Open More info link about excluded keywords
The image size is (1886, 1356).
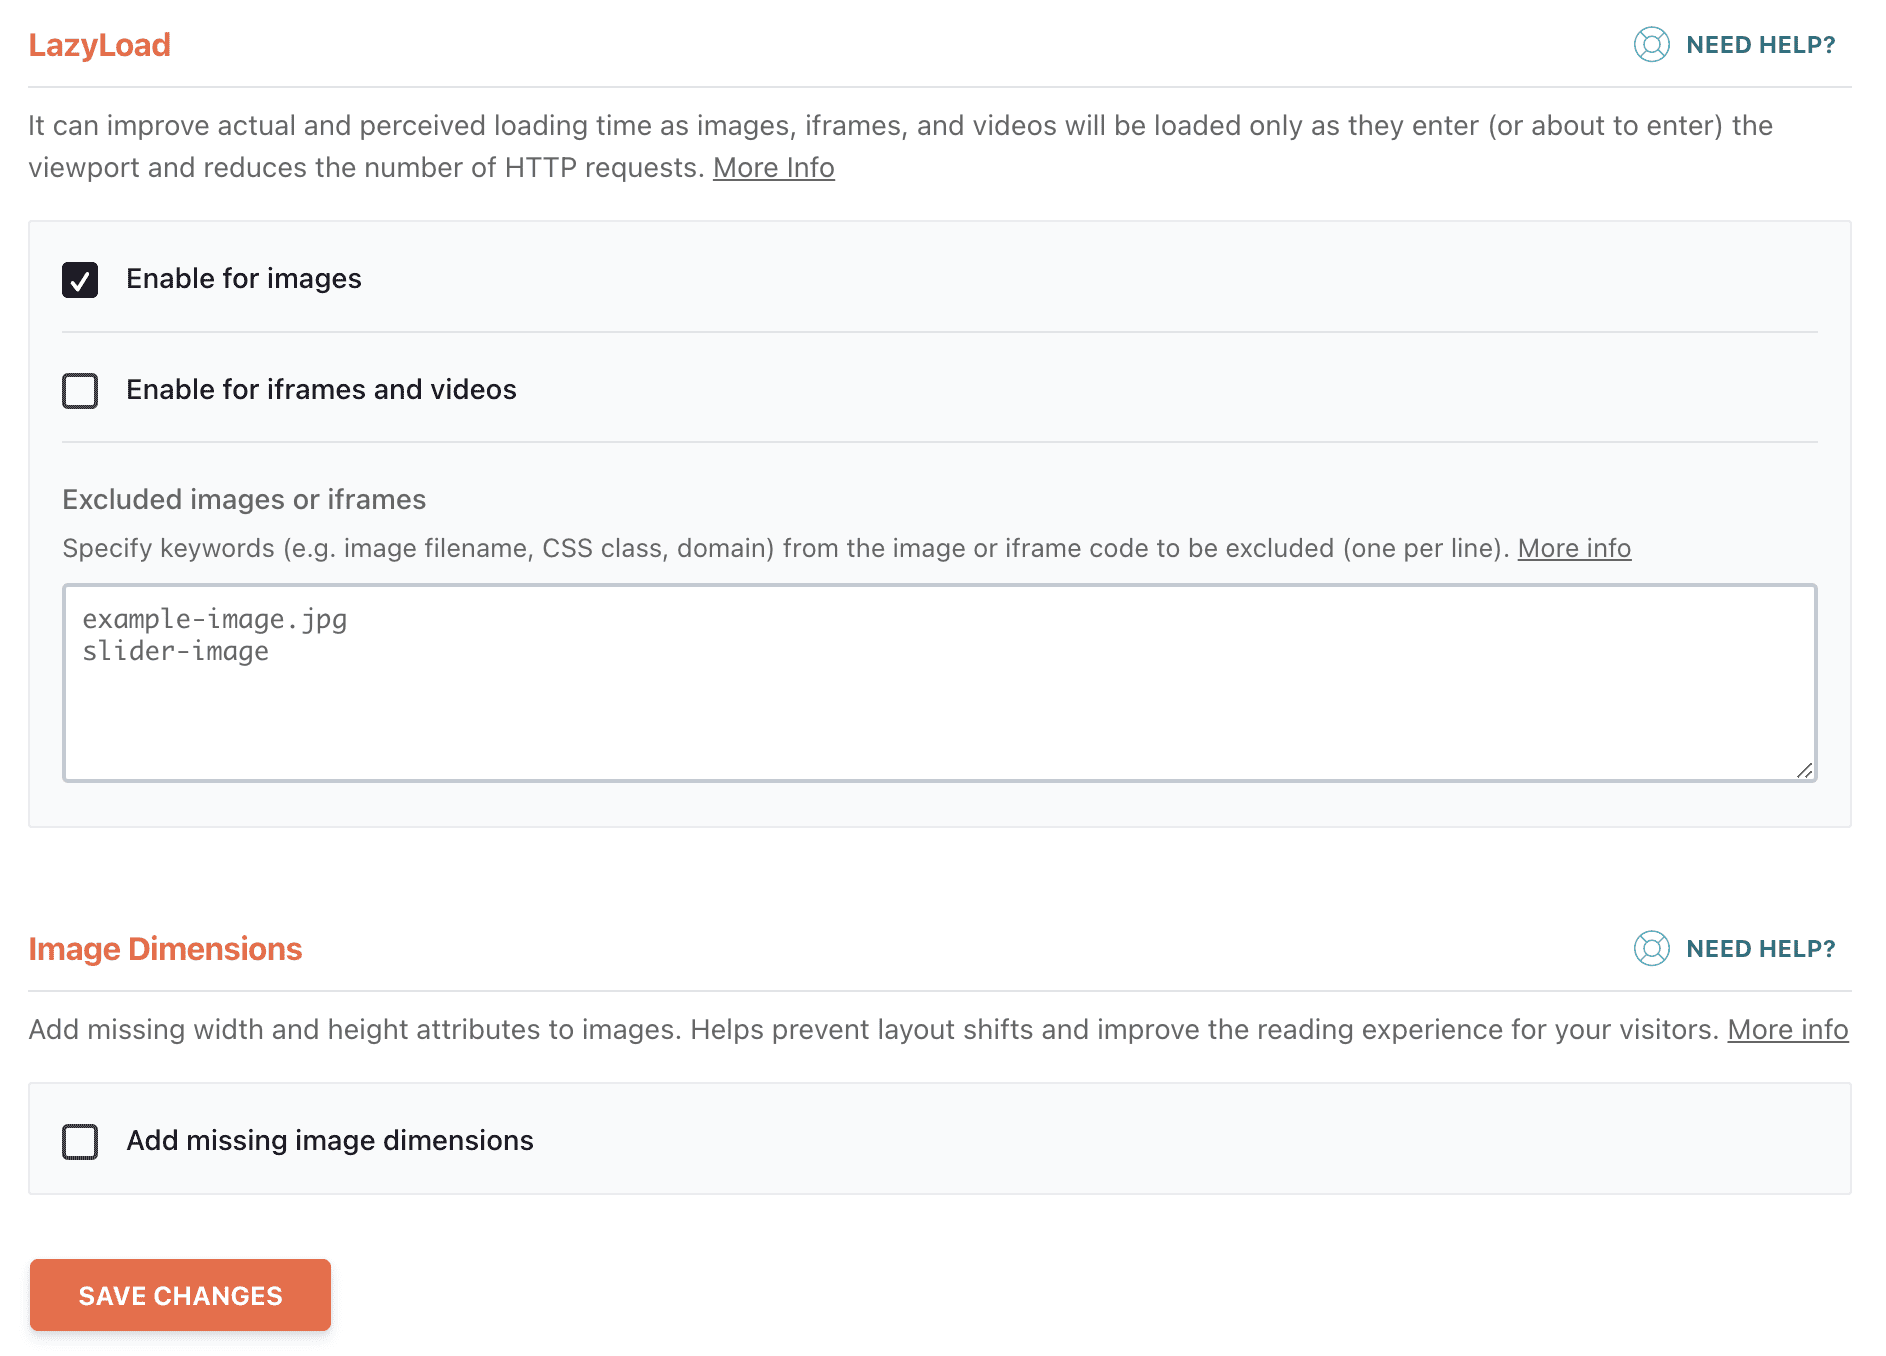click(1574, 548)
